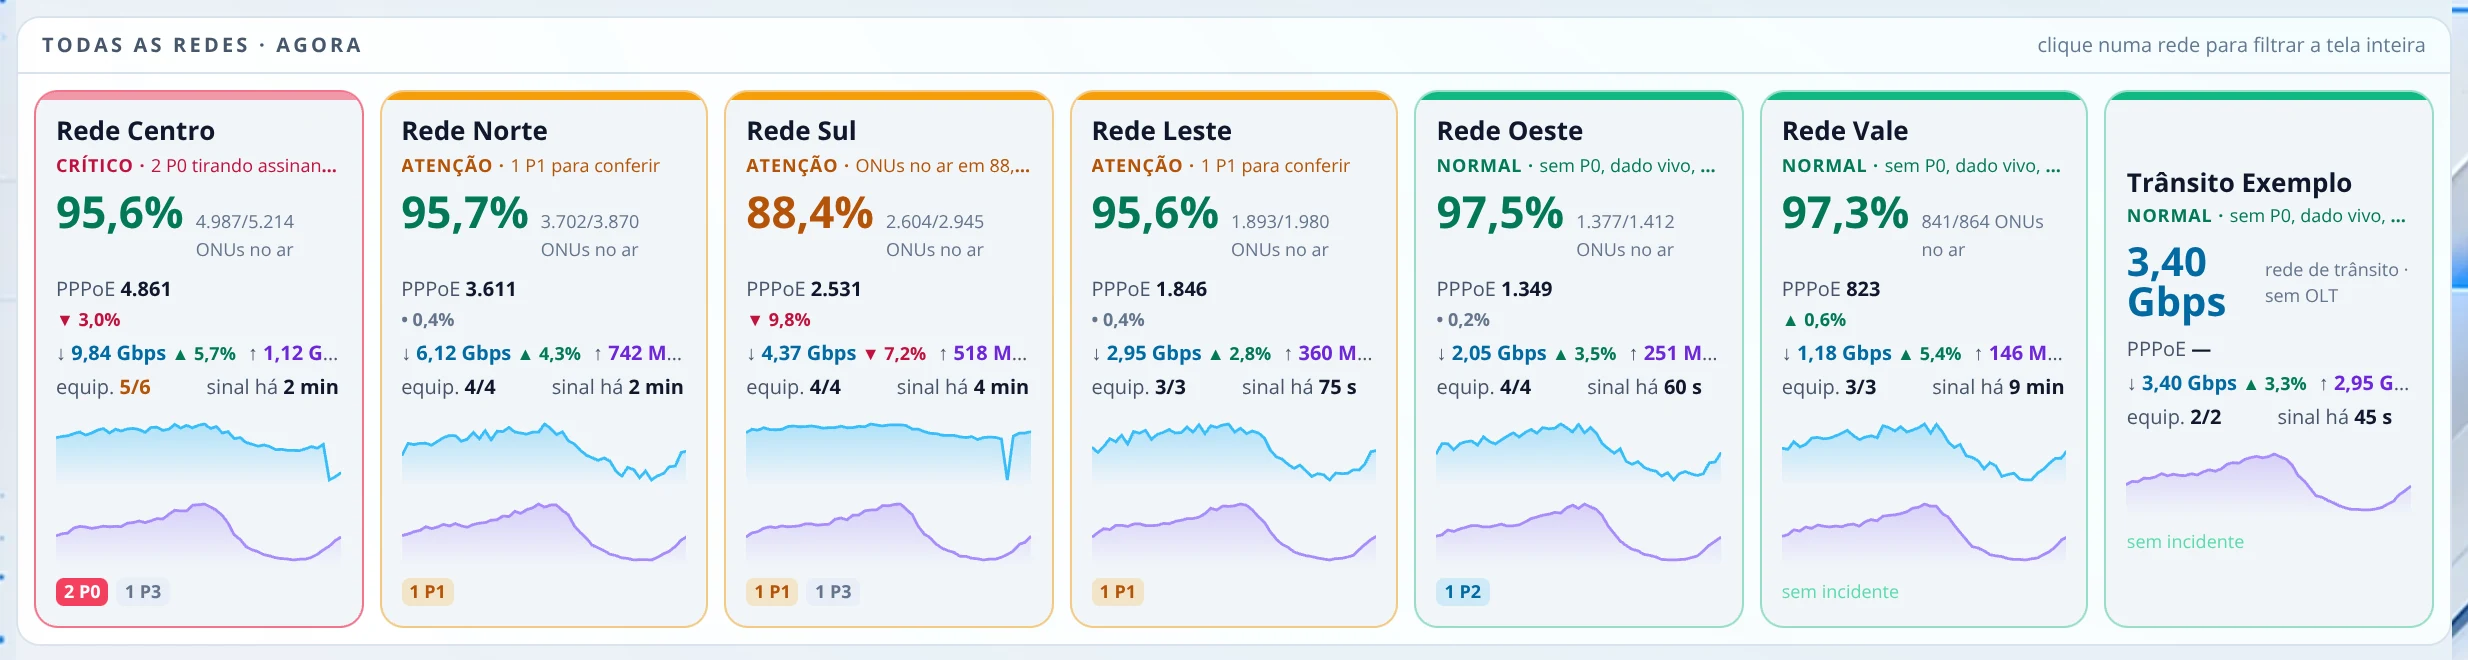Click equip. 5/6 in Rede Centro

click(104, 387)
